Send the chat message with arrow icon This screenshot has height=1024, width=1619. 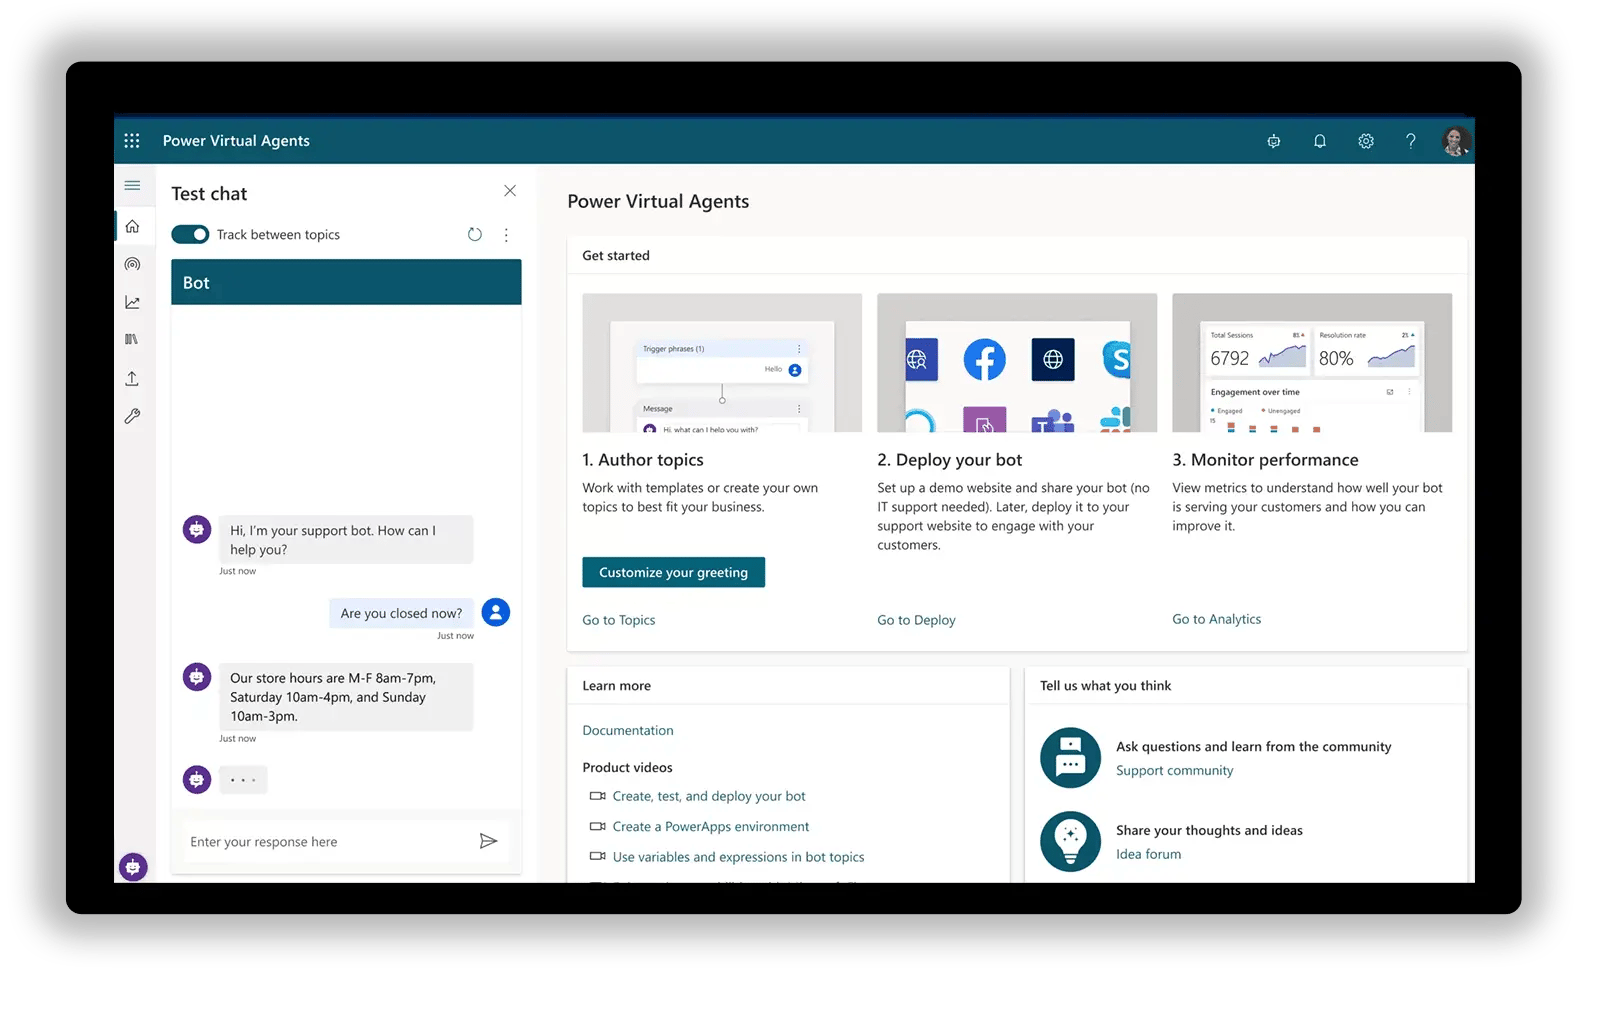488,841
